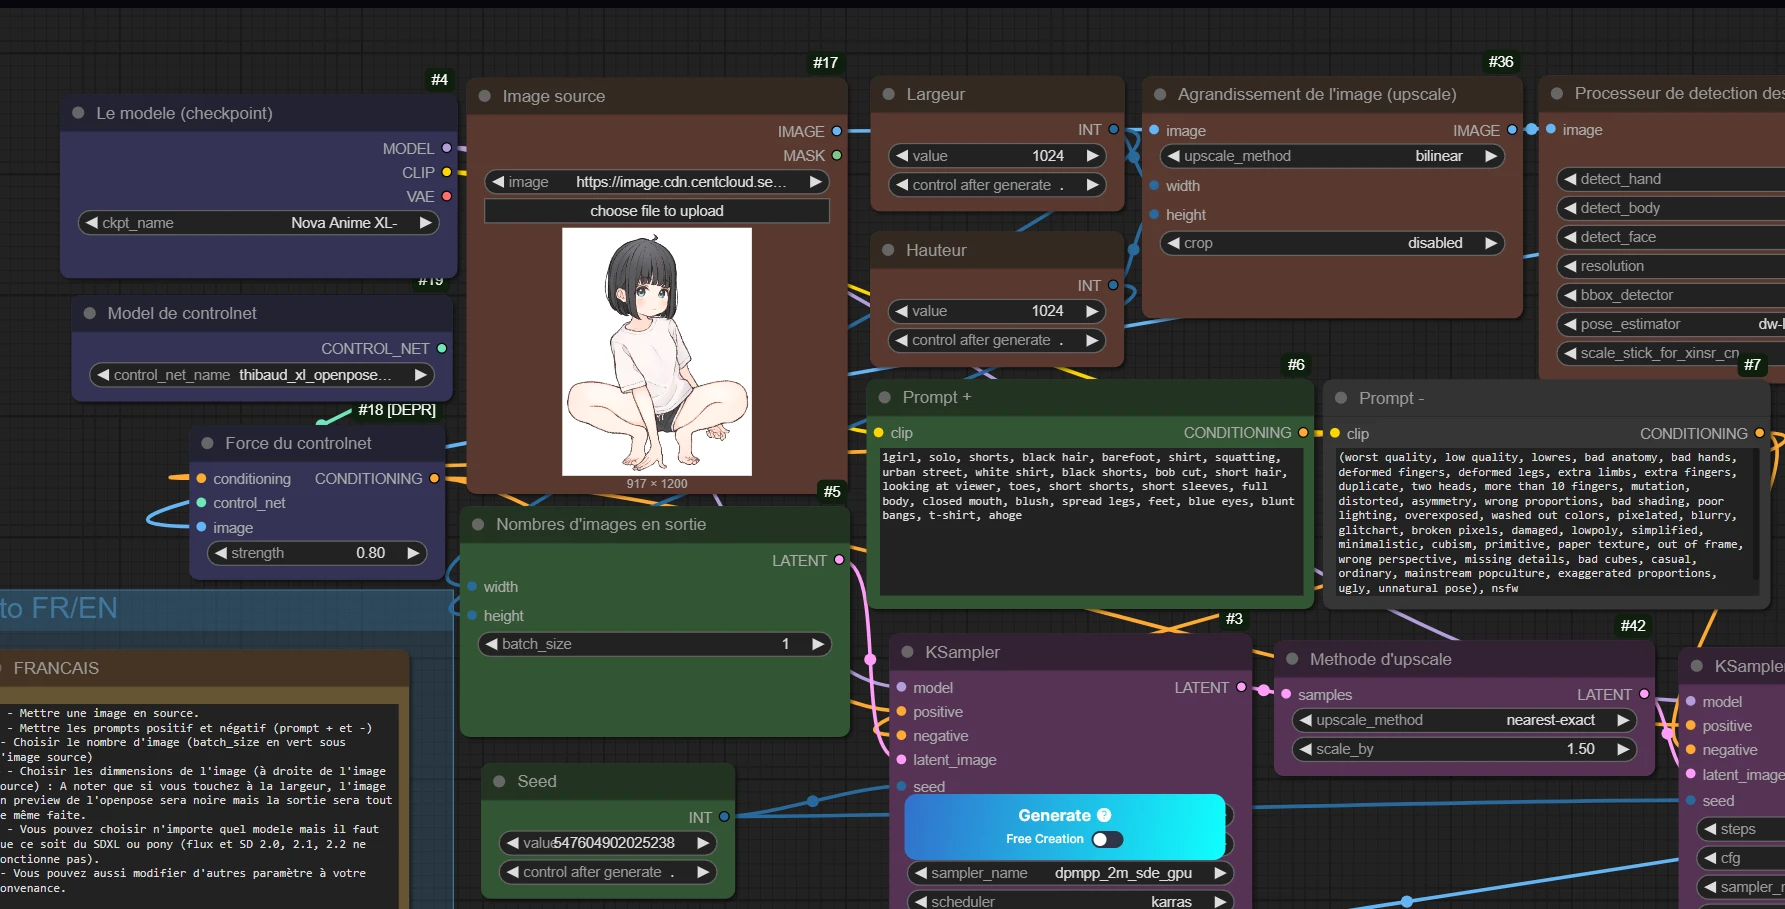Click right arrow to increase scale_by value

1623,749
